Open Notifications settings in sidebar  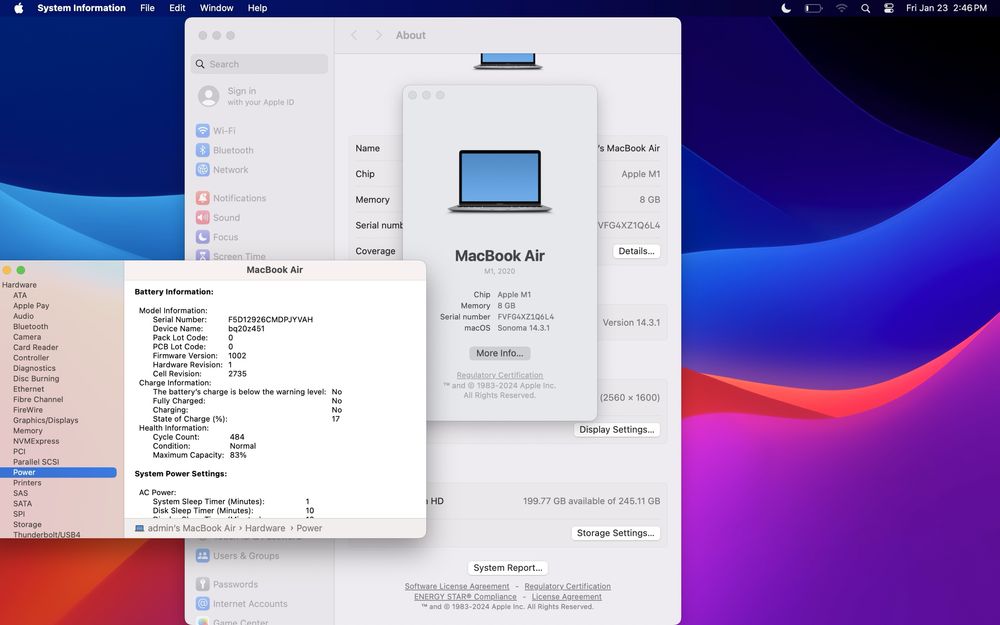[231, 198]
